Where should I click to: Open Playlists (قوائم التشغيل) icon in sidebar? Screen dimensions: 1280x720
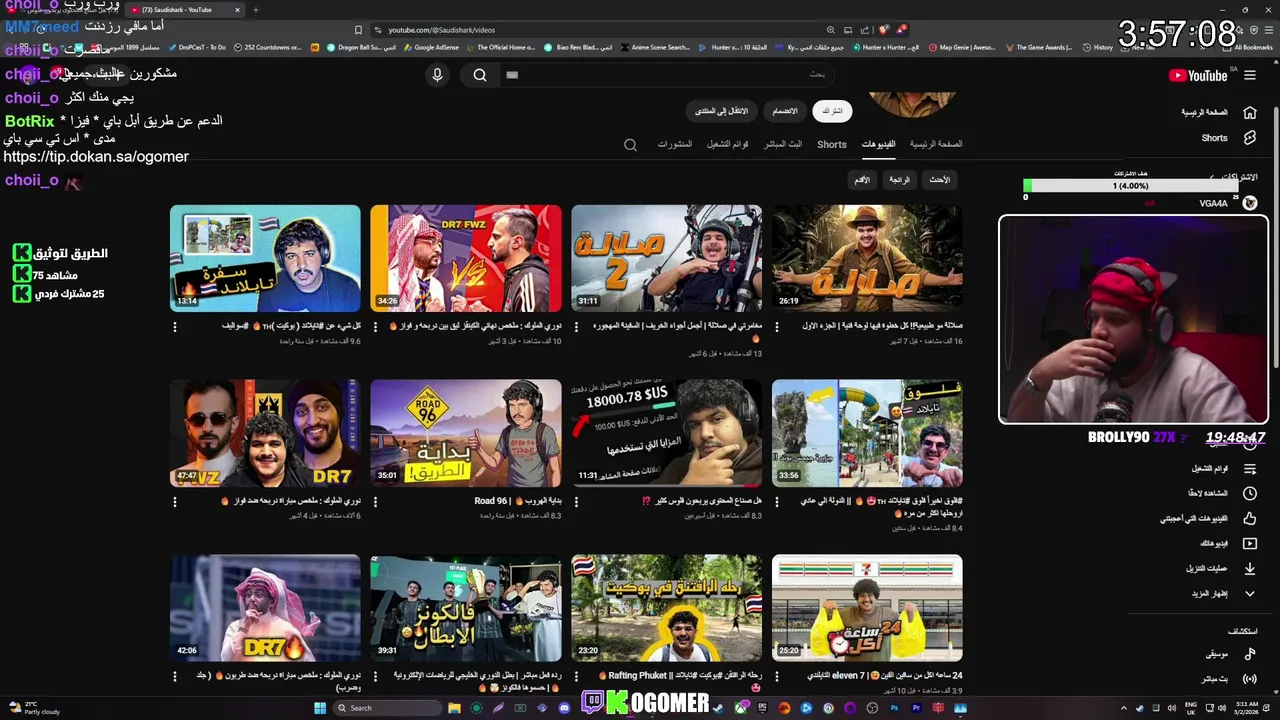[x=1249, y=468]
